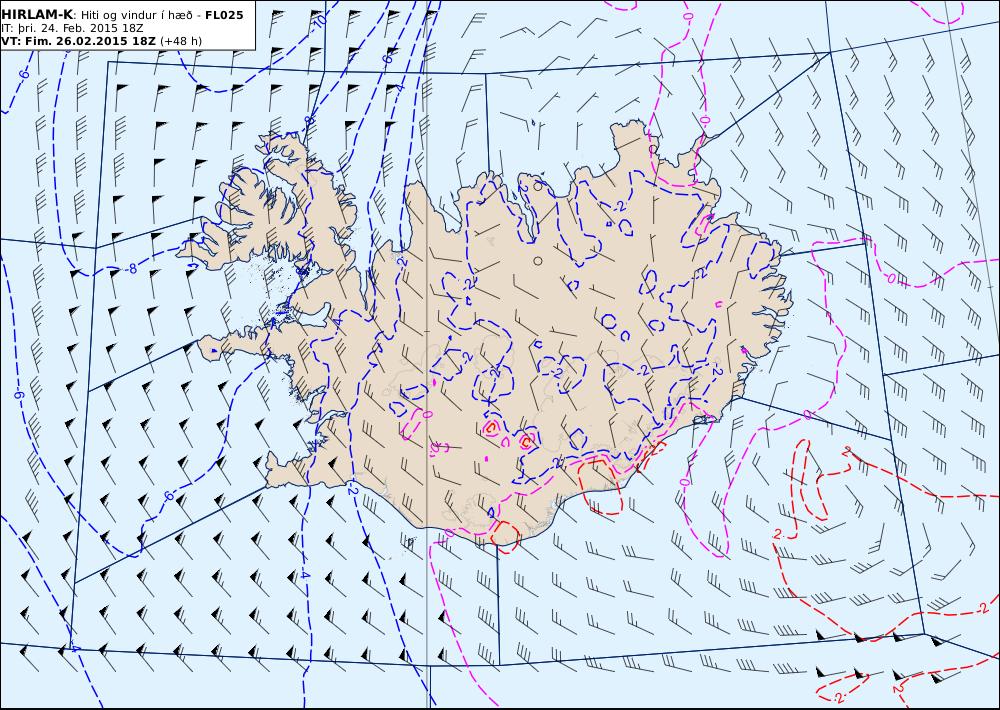
Task: Click the 'VT: Fim. 26.02.2015 18Z' valid time
Action: pyautogui.click(x=78, y=41)
